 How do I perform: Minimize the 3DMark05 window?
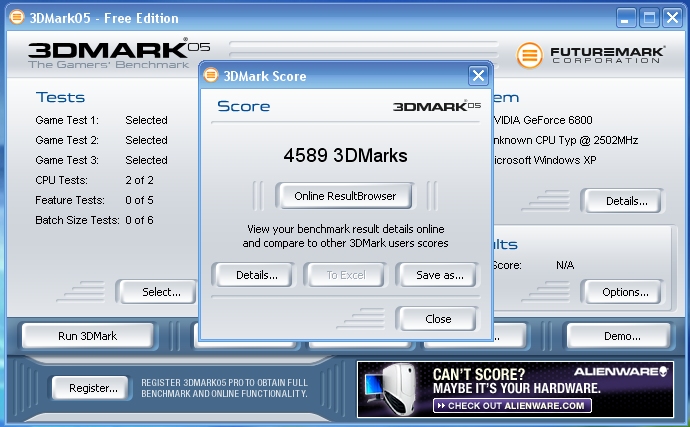[x=625, y=18]
